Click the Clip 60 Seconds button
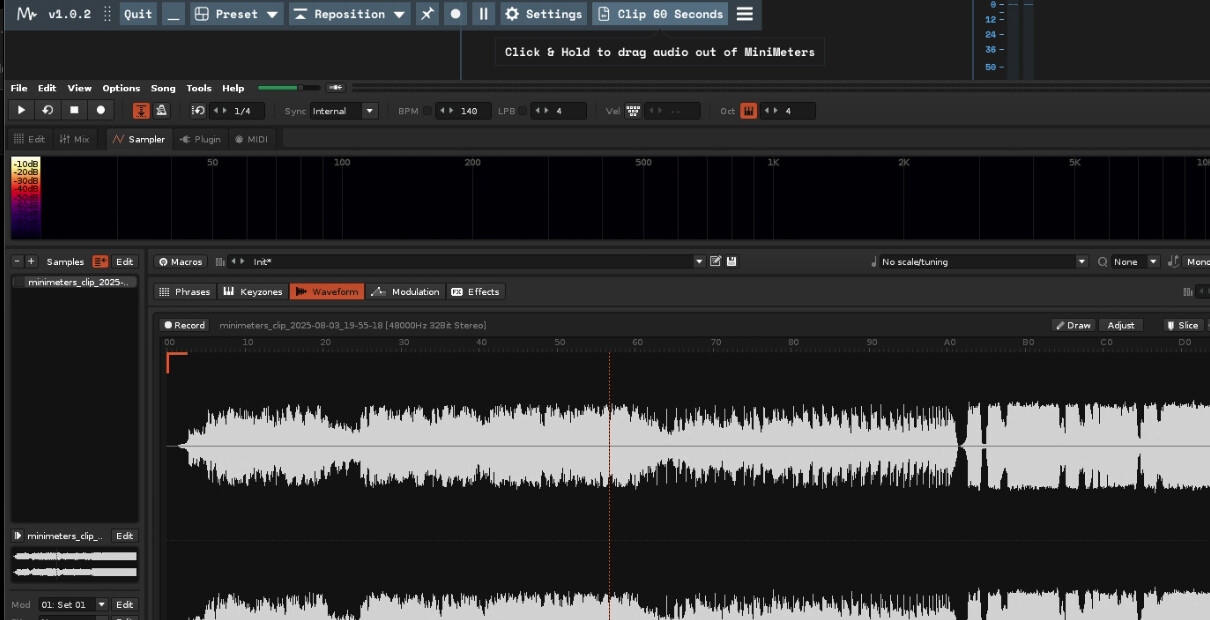 click(x=660, y=14)
